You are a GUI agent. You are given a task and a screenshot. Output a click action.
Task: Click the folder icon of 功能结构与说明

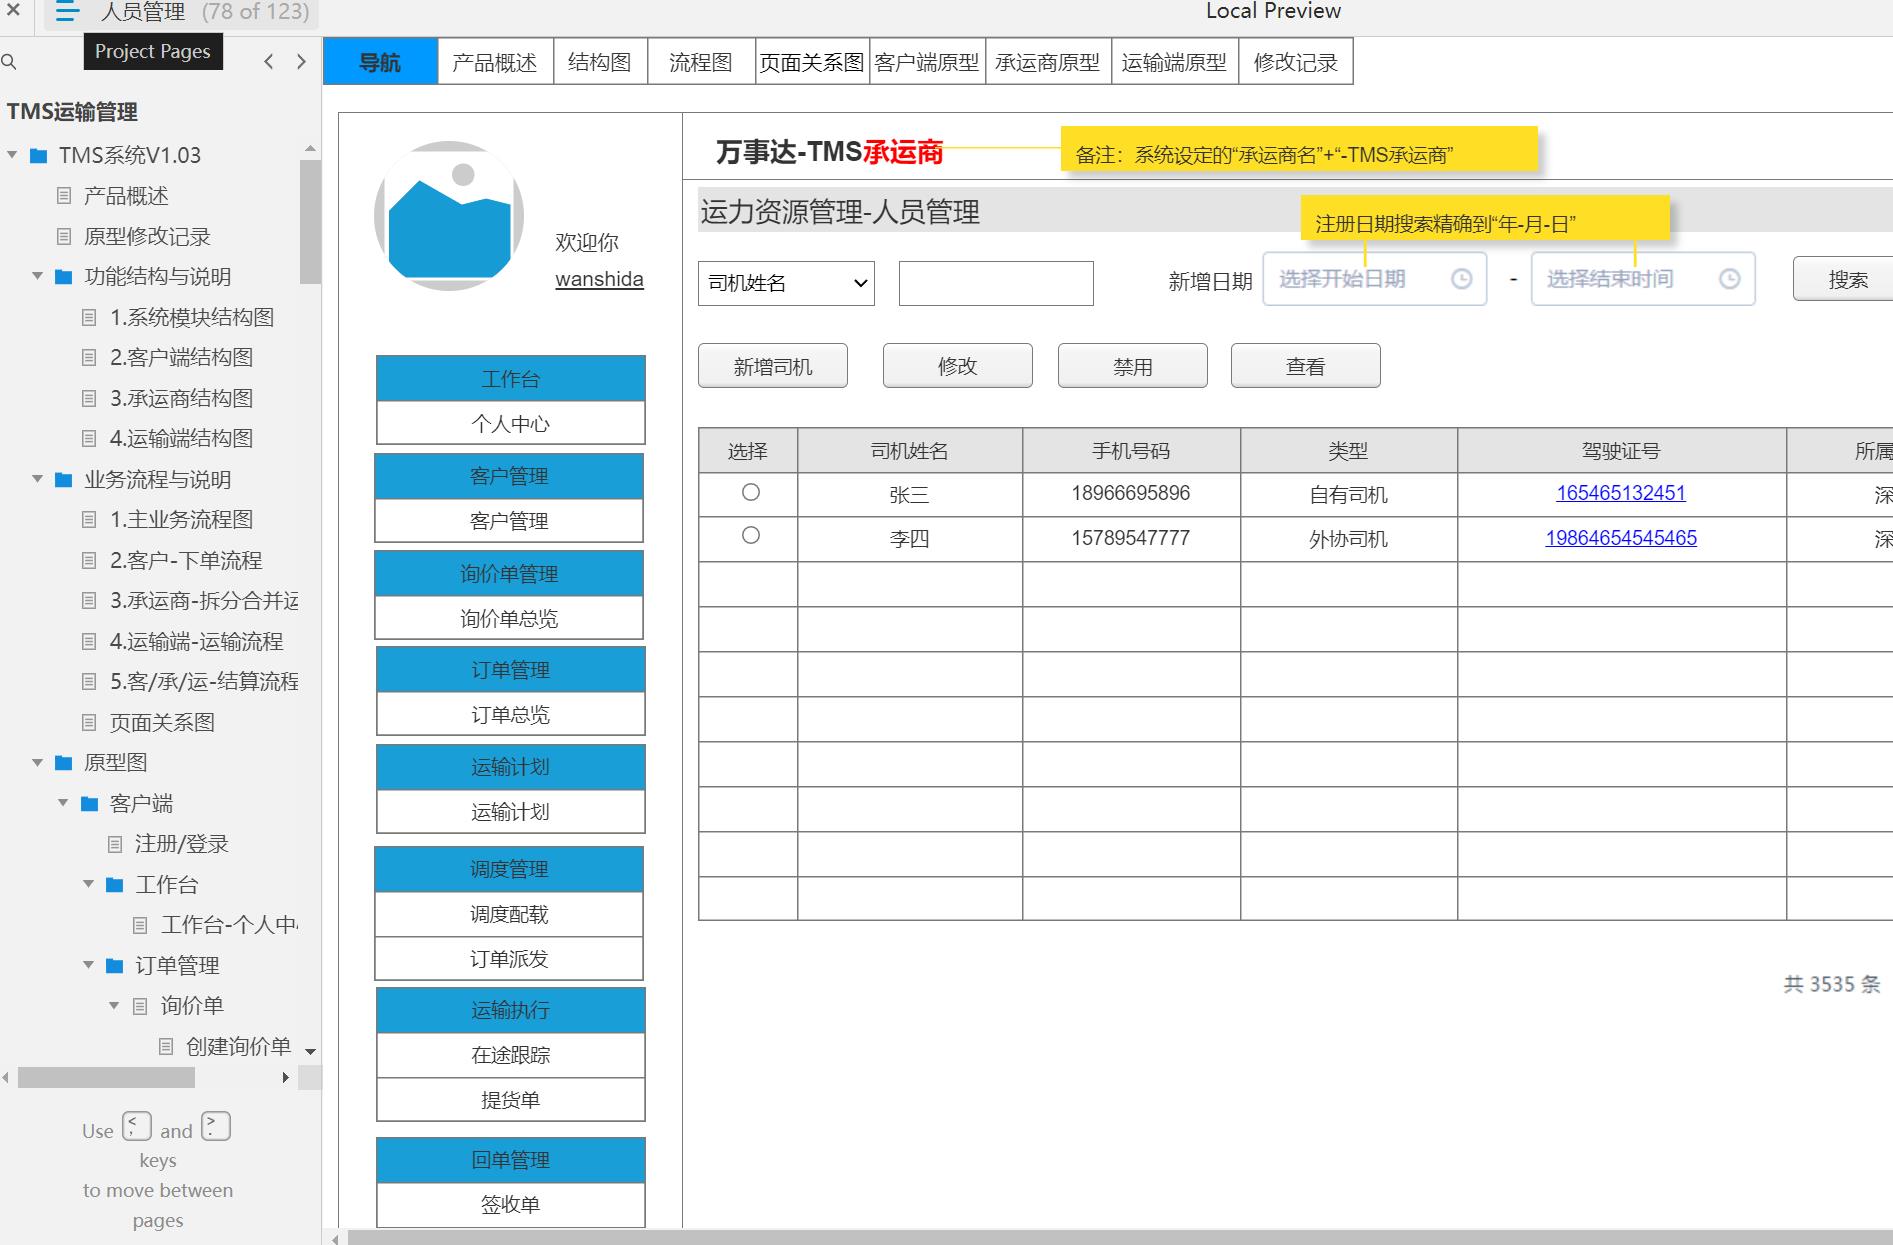click(64, 277)
